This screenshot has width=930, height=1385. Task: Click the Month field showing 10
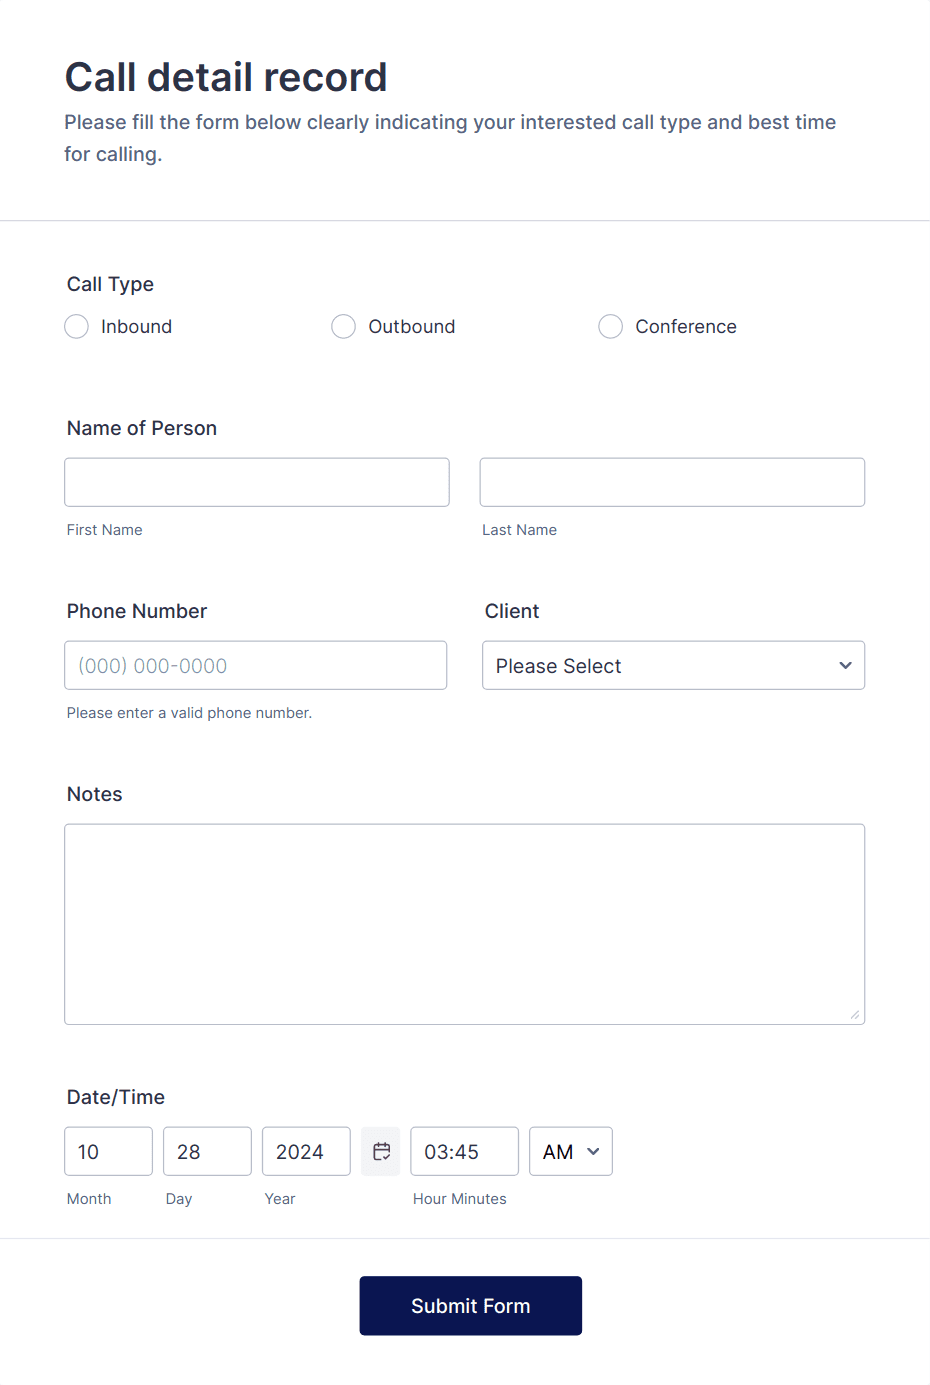point(108,1151)
